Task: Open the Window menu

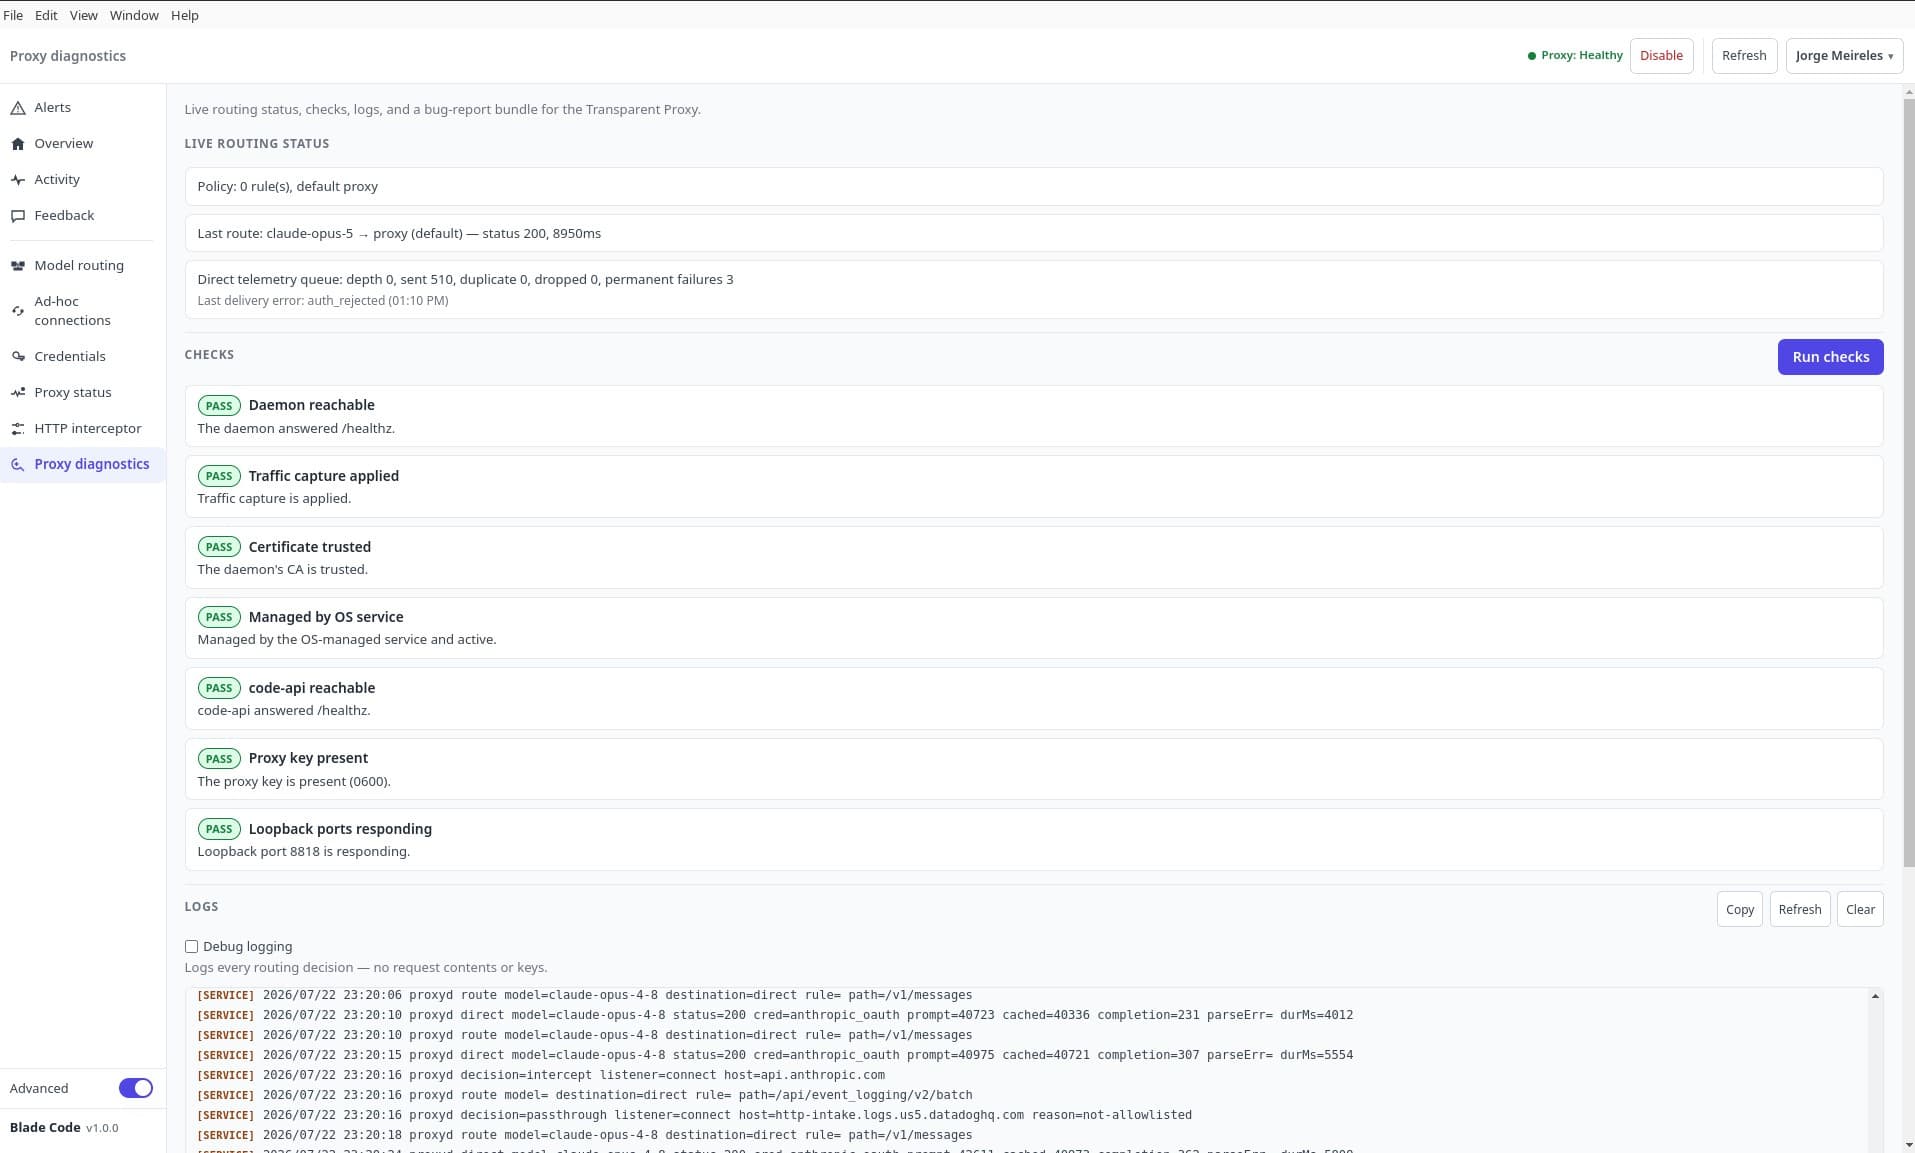Action: (x=134, y=15)
